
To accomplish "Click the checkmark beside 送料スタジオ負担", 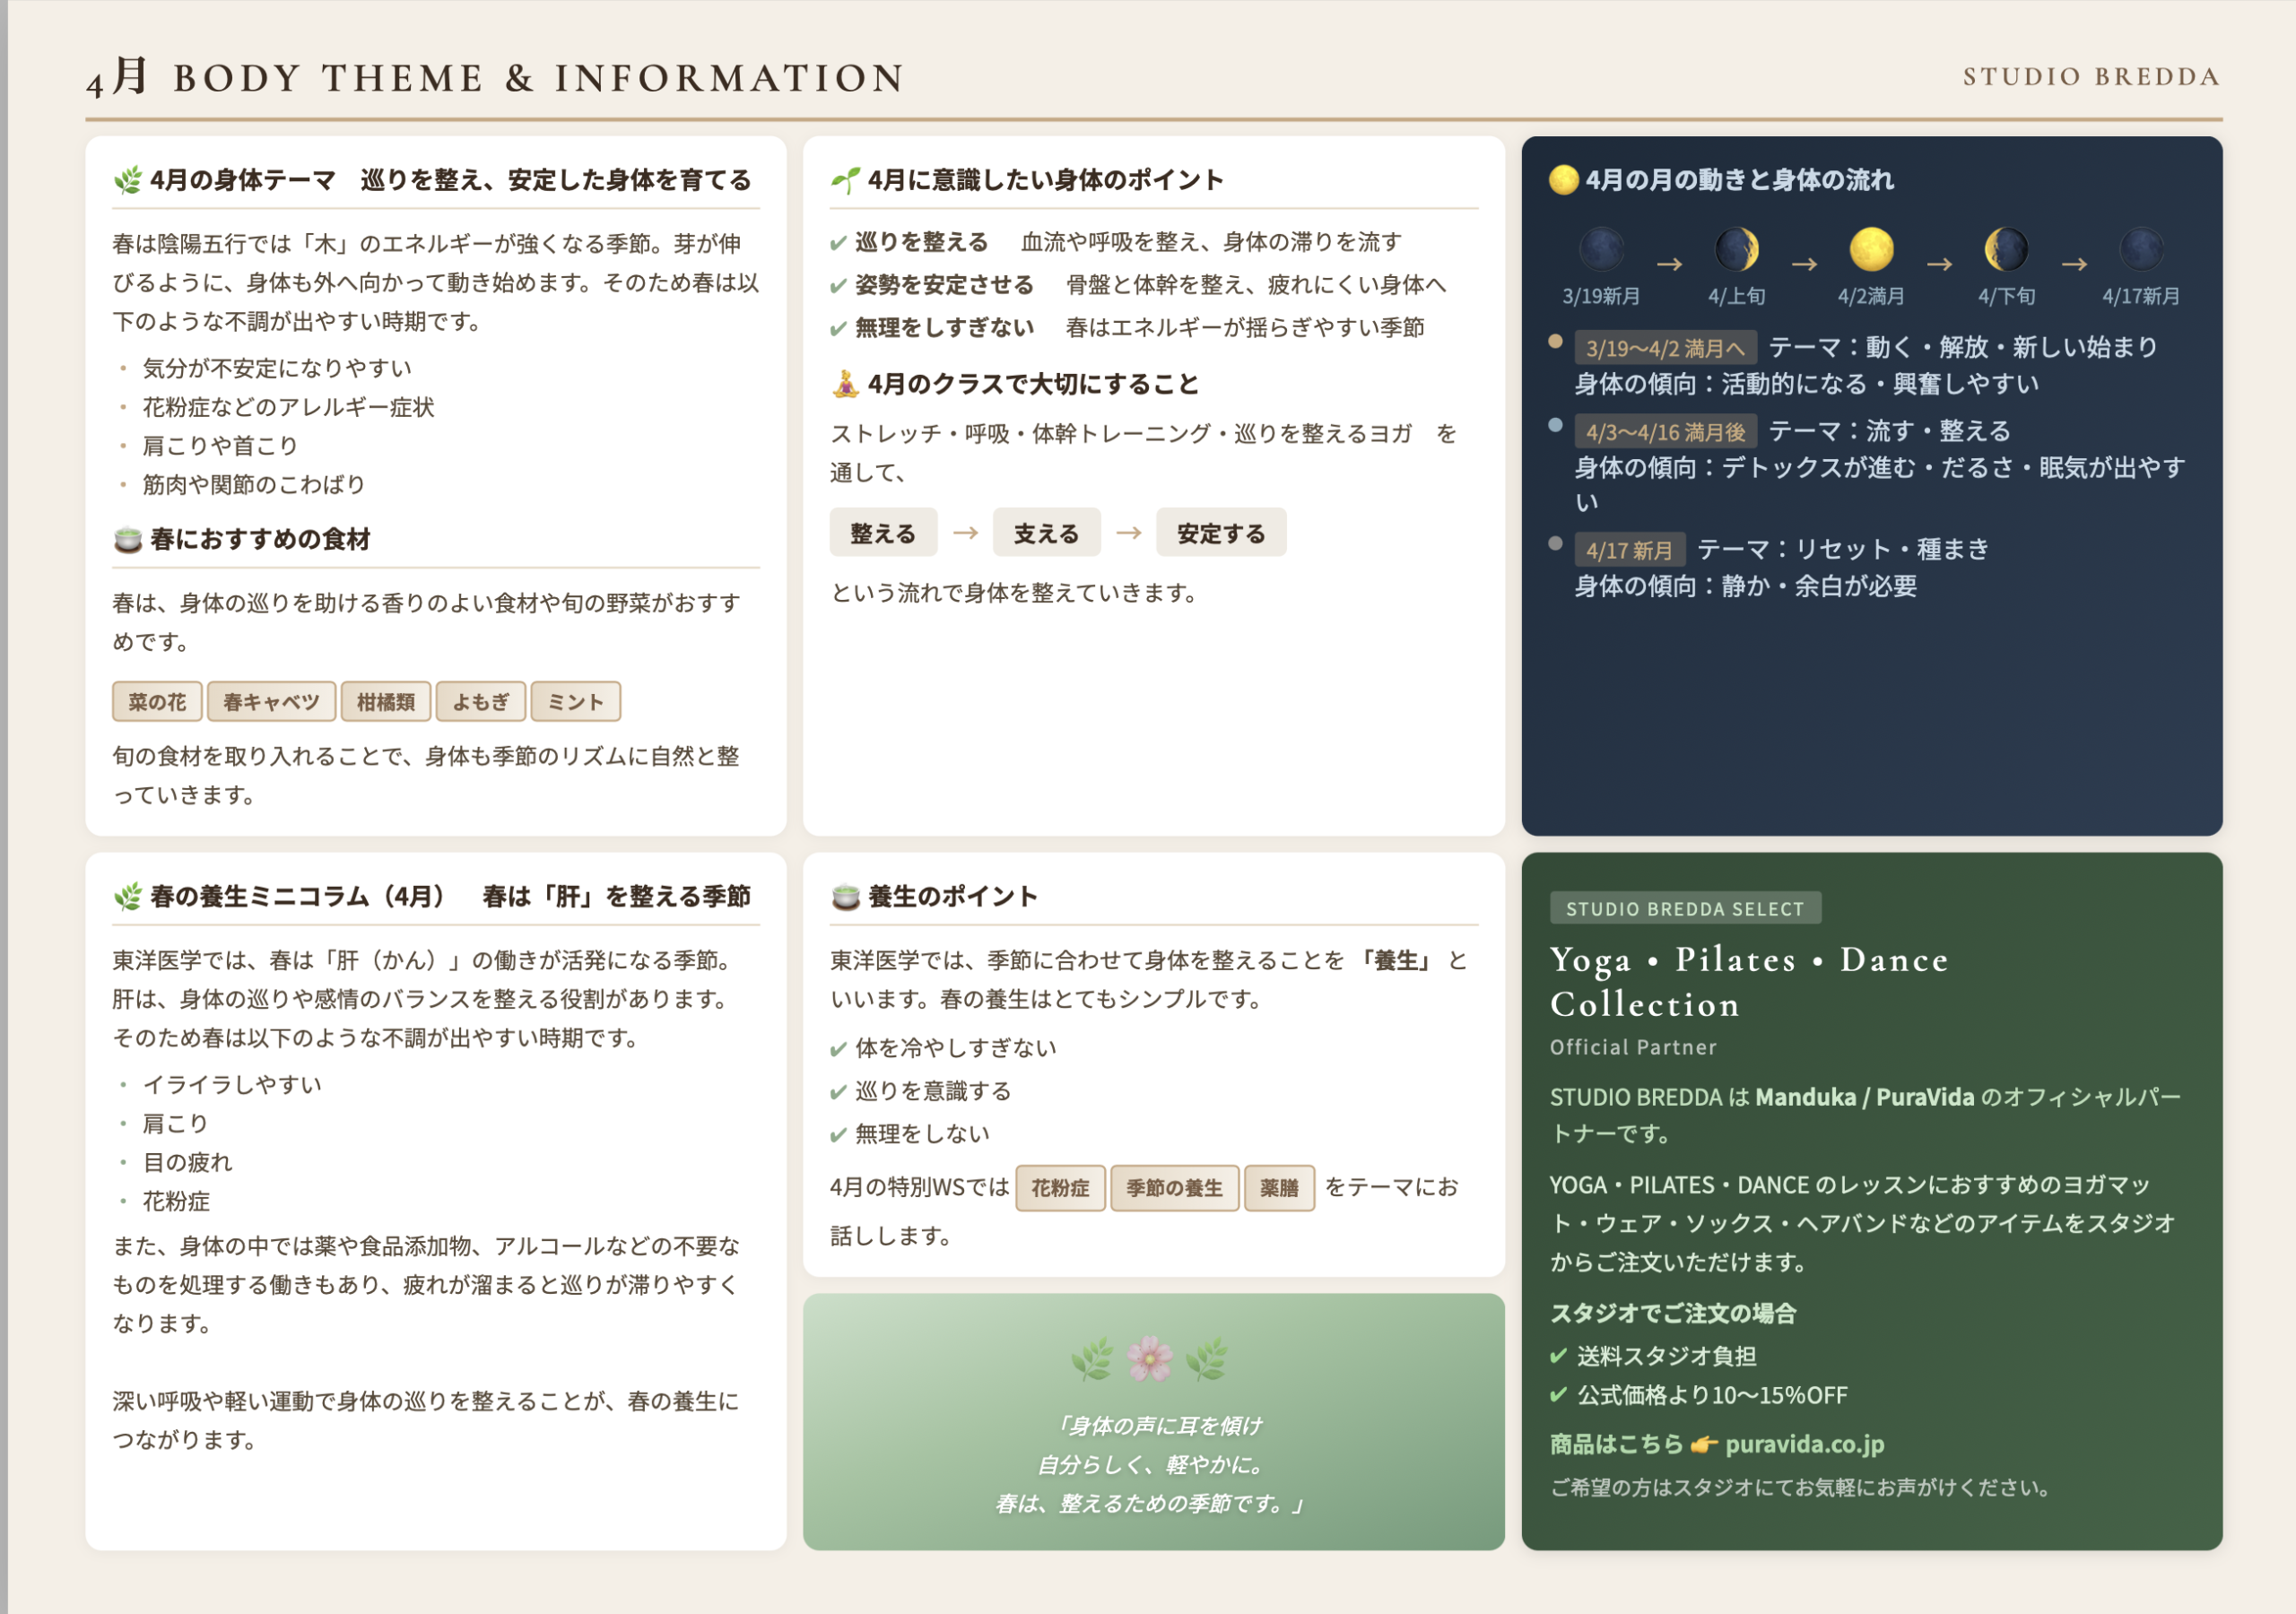I will (1557, 1356).
